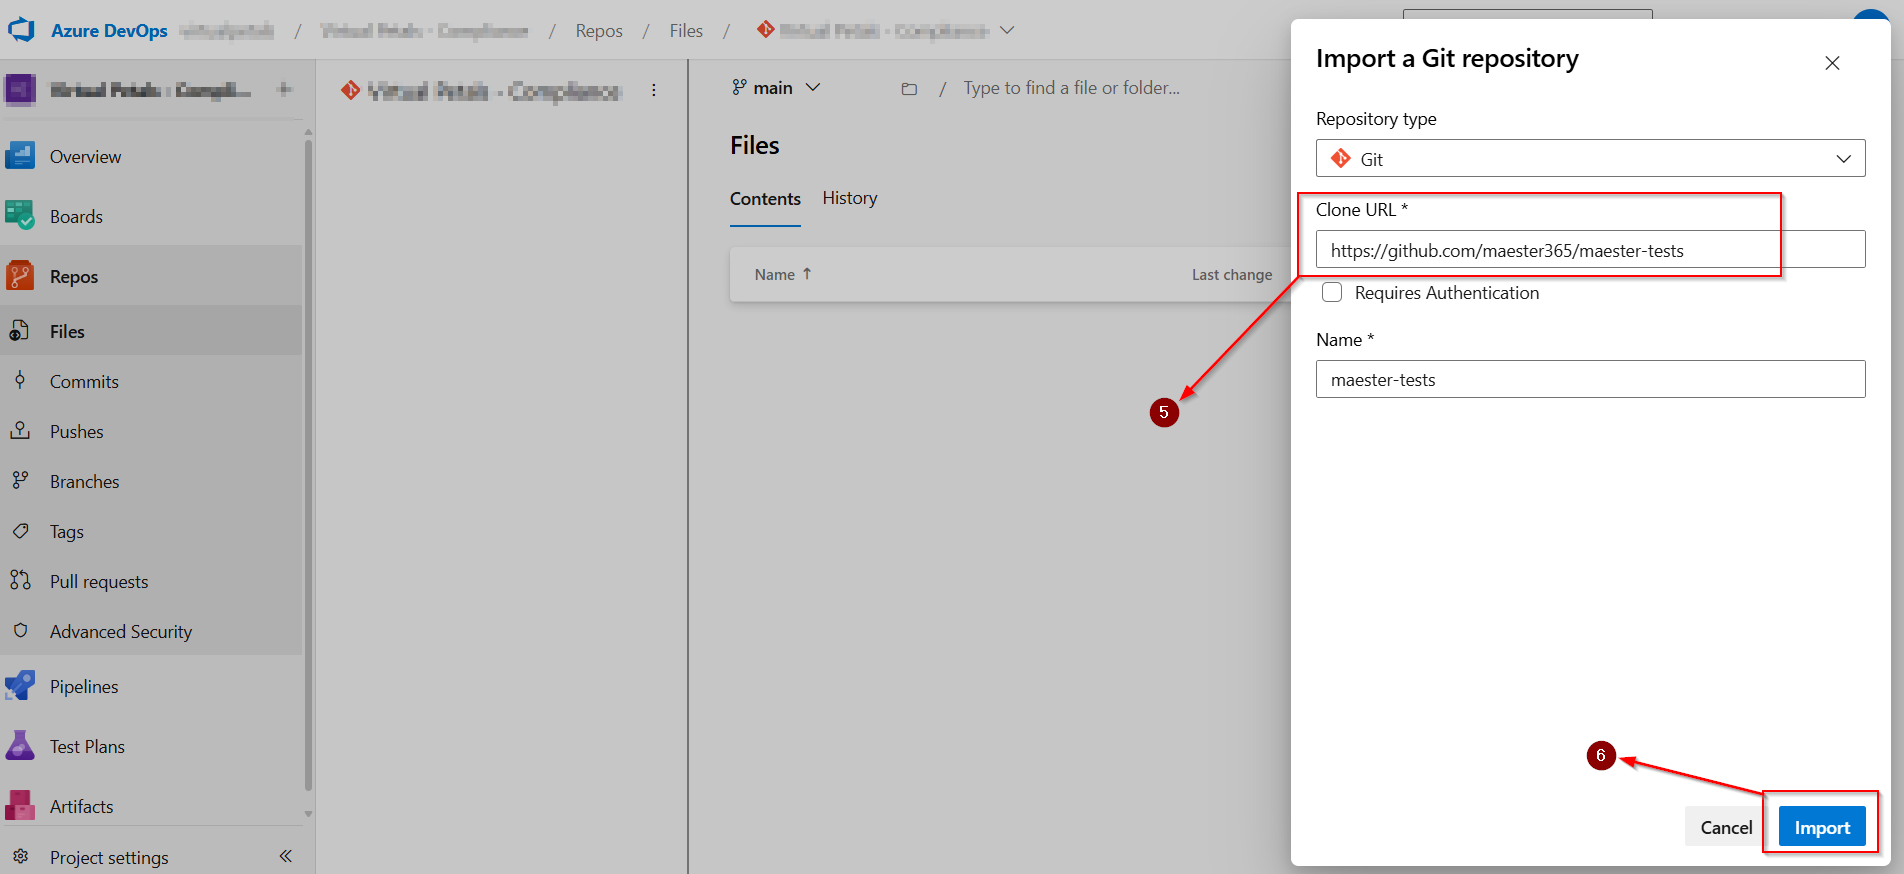Click the project avatar icon in sidebar
The image size is (1904, 874).
[x=20, y=89]
